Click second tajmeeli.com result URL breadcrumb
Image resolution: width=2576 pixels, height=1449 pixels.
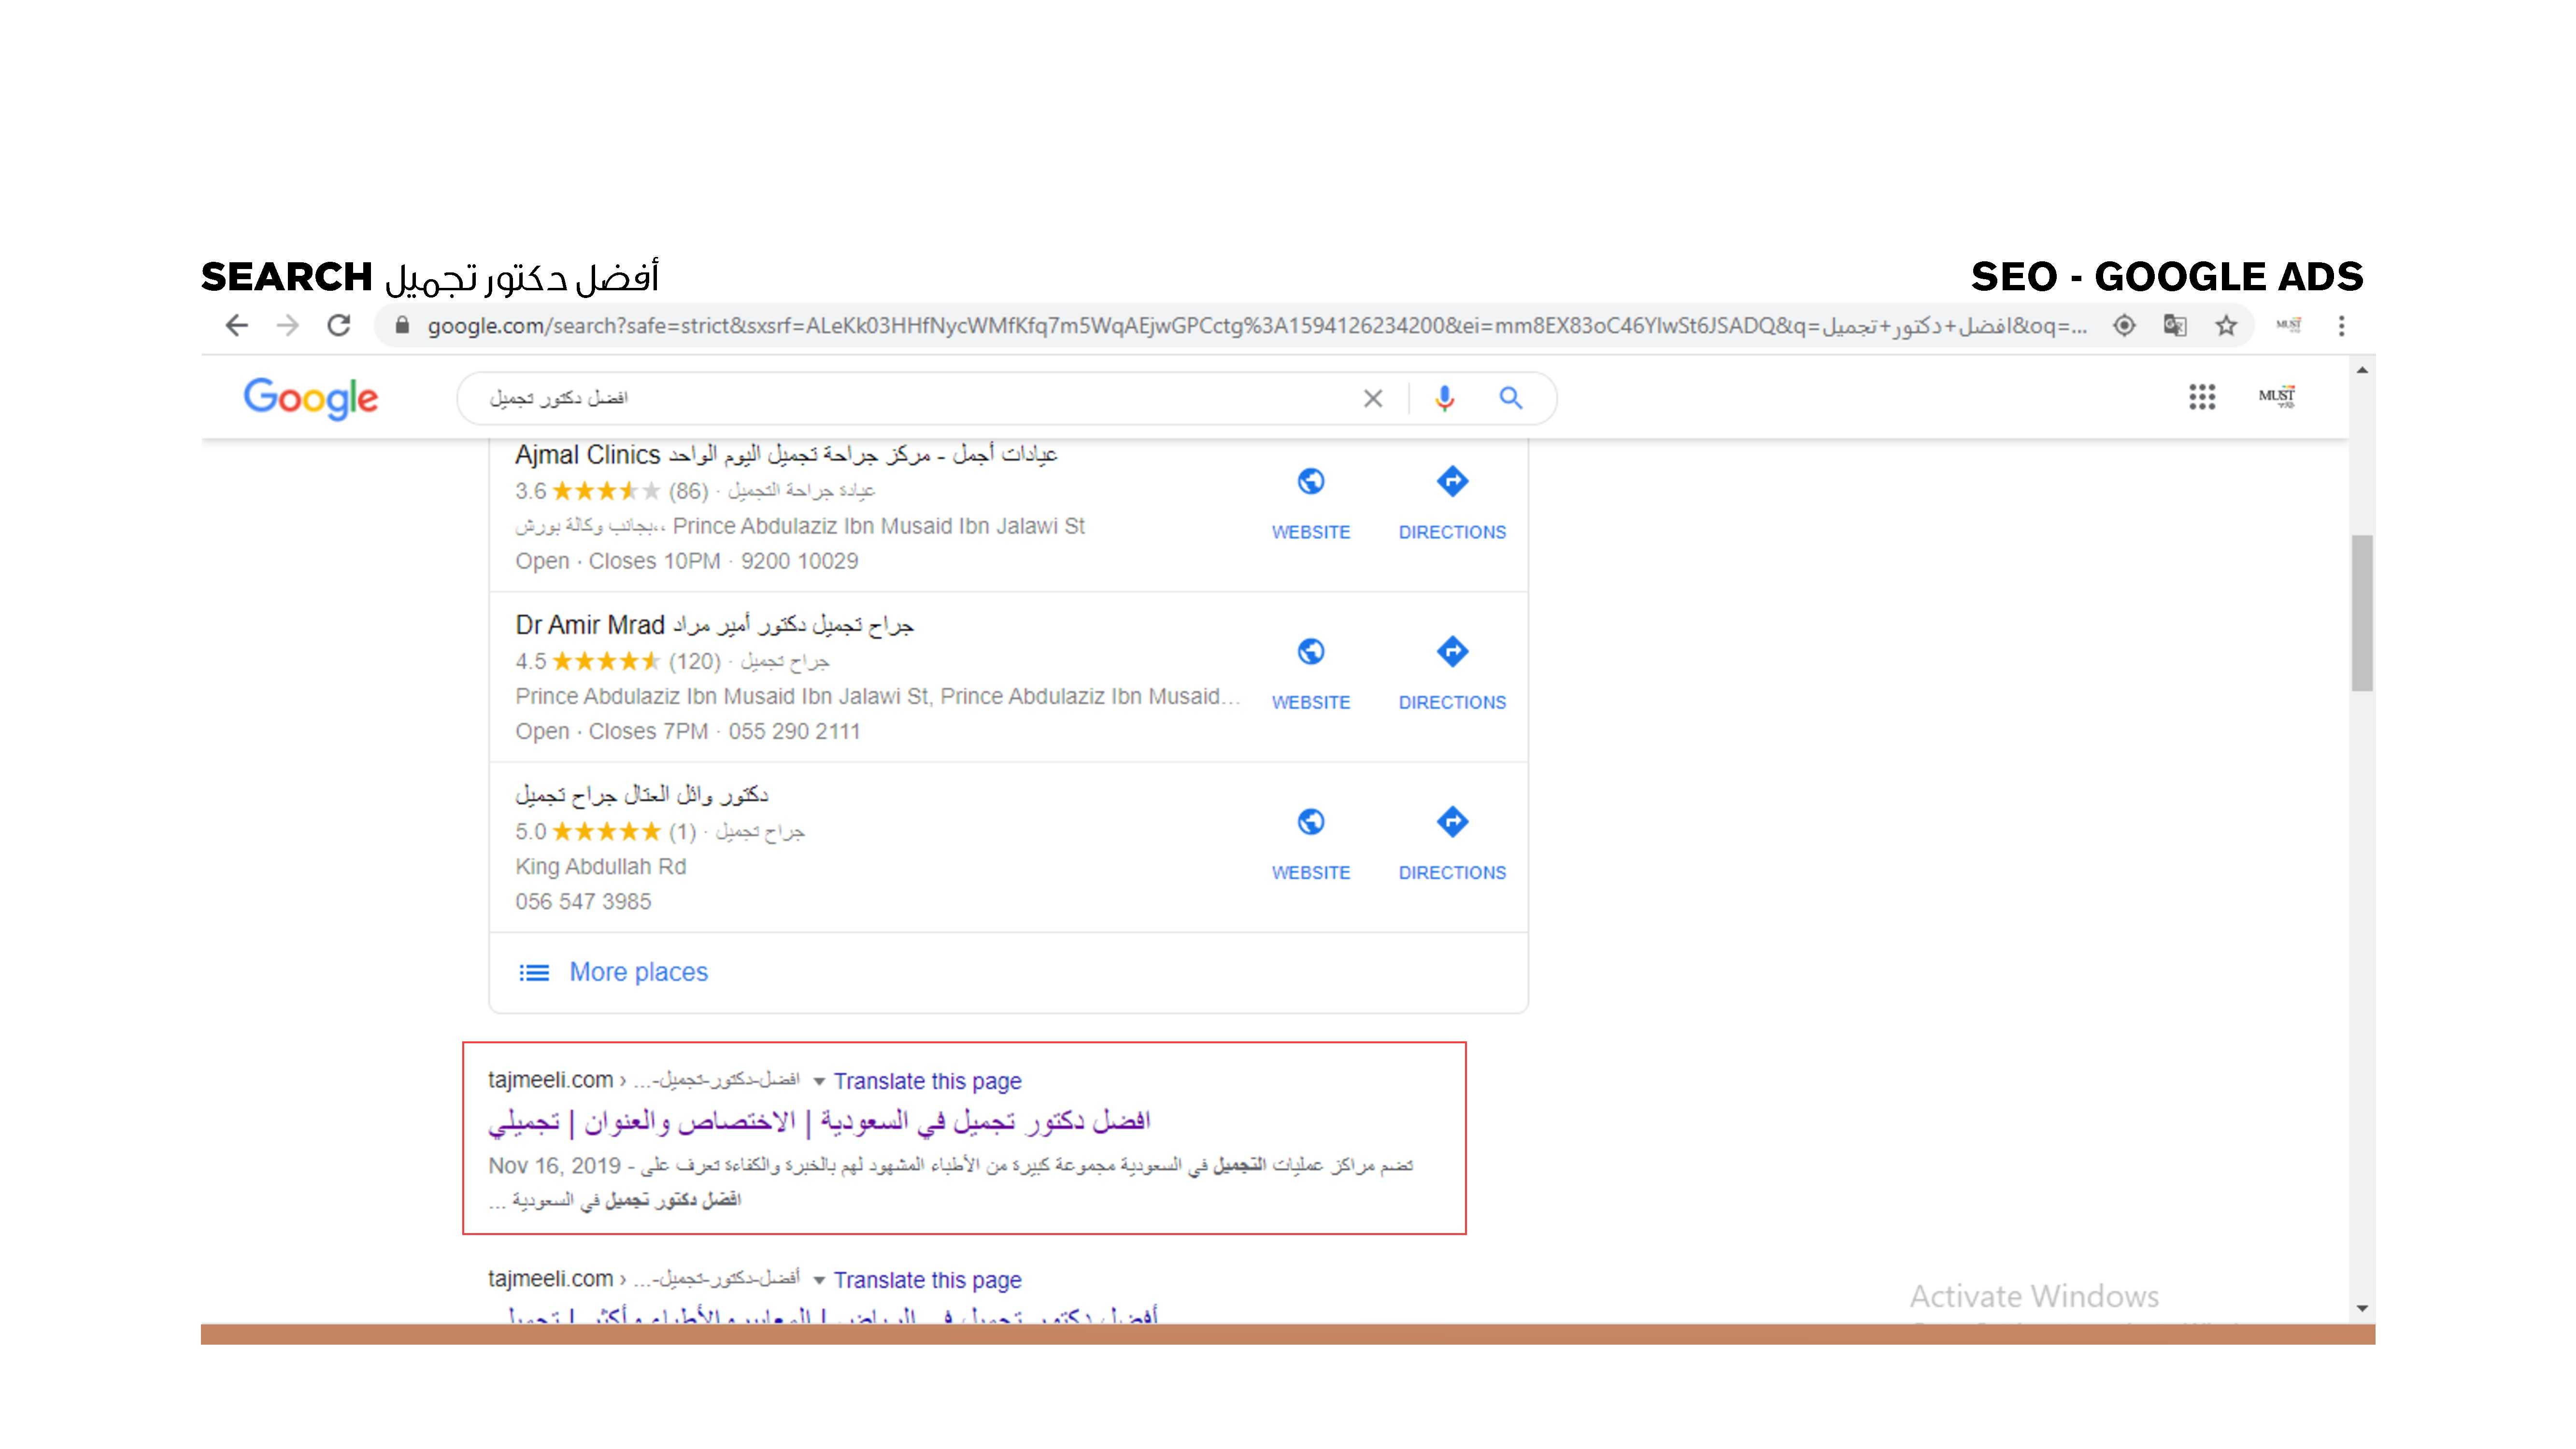click(x=643, y=1280)
